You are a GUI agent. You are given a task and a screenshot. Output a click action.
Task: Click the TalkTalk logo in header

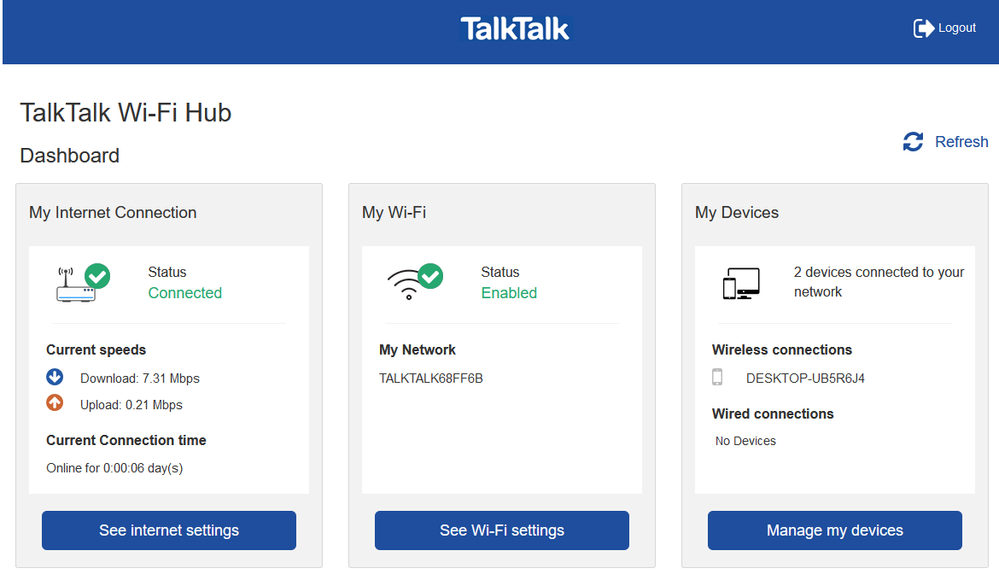point(515,29)
